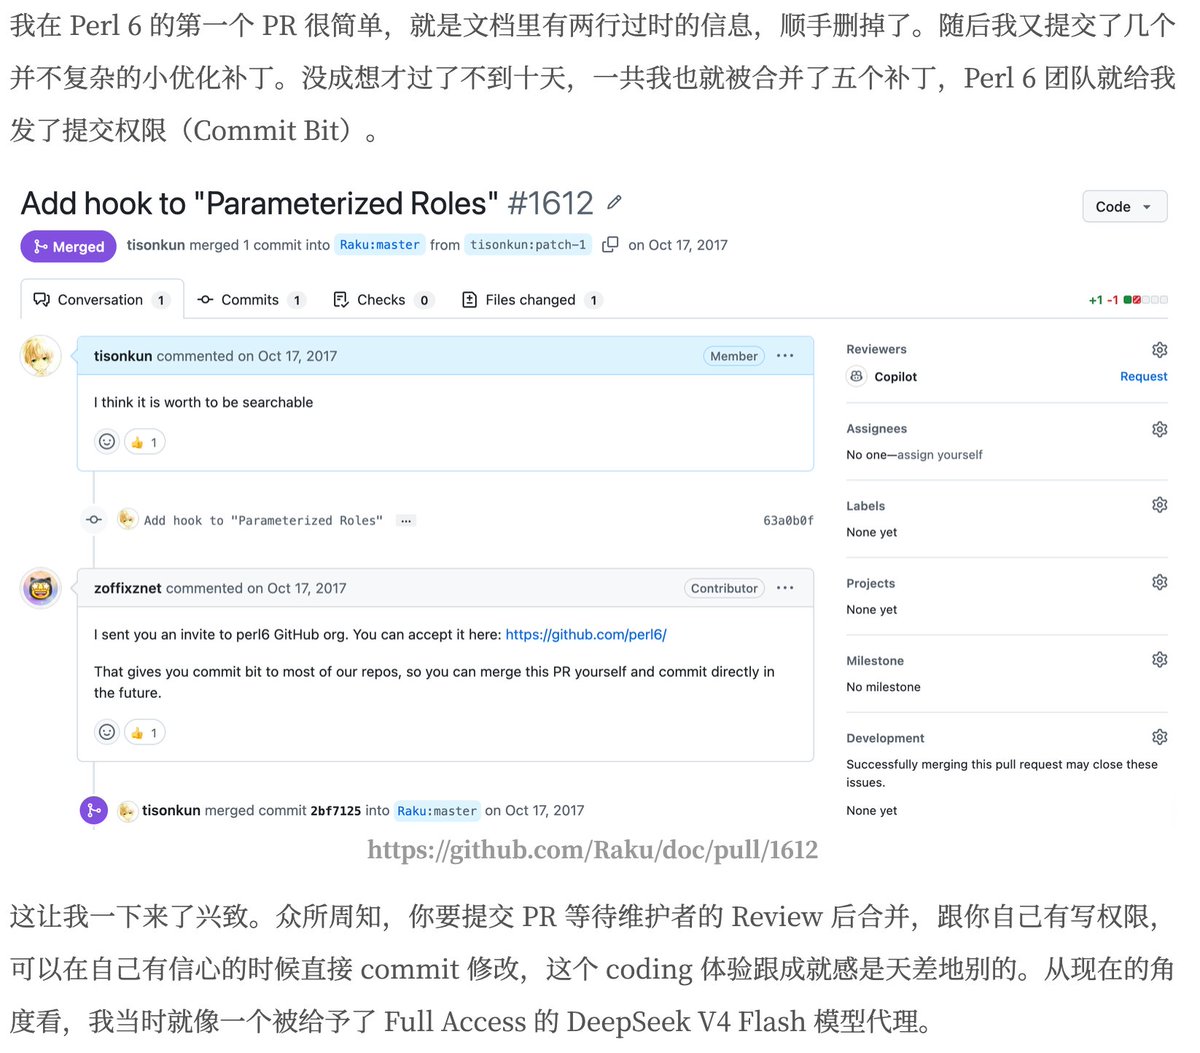This screenshot has width=1200, height=1053.
Task: Click the Checks tab icon
Action: [x=341, y=299]
